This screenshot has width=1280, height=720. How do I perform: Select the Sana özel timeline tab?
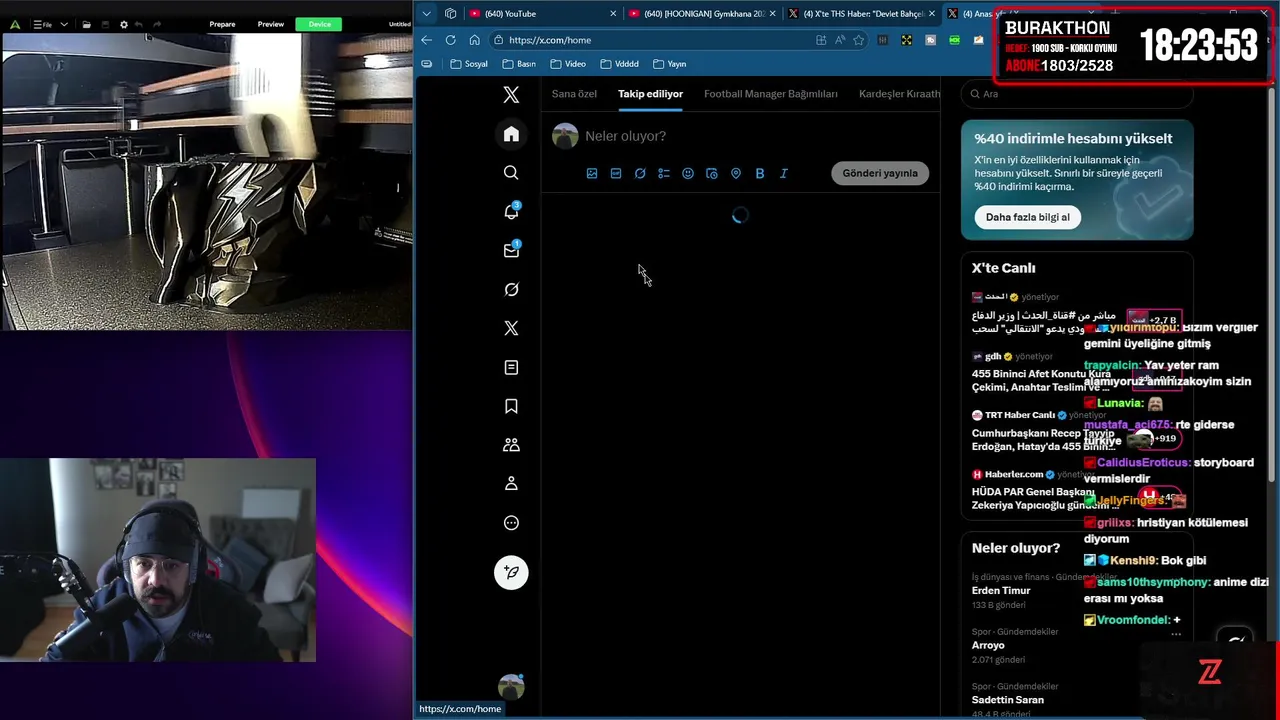[574, 94]
